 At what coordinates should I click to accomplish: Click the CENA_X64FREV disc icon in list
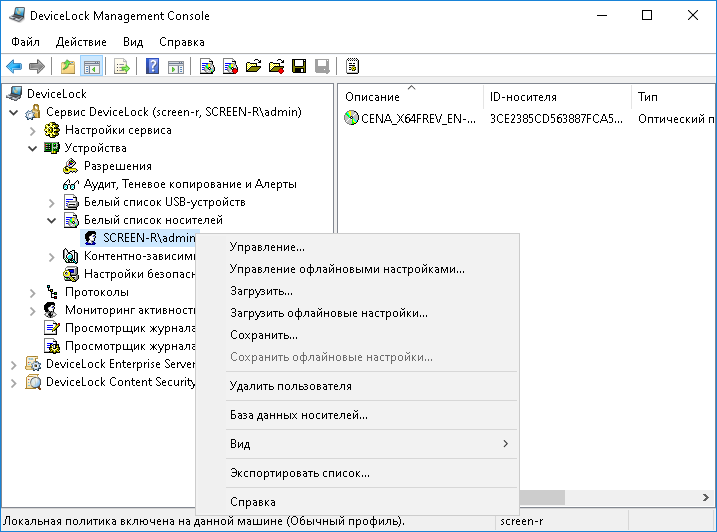point(351,118)
